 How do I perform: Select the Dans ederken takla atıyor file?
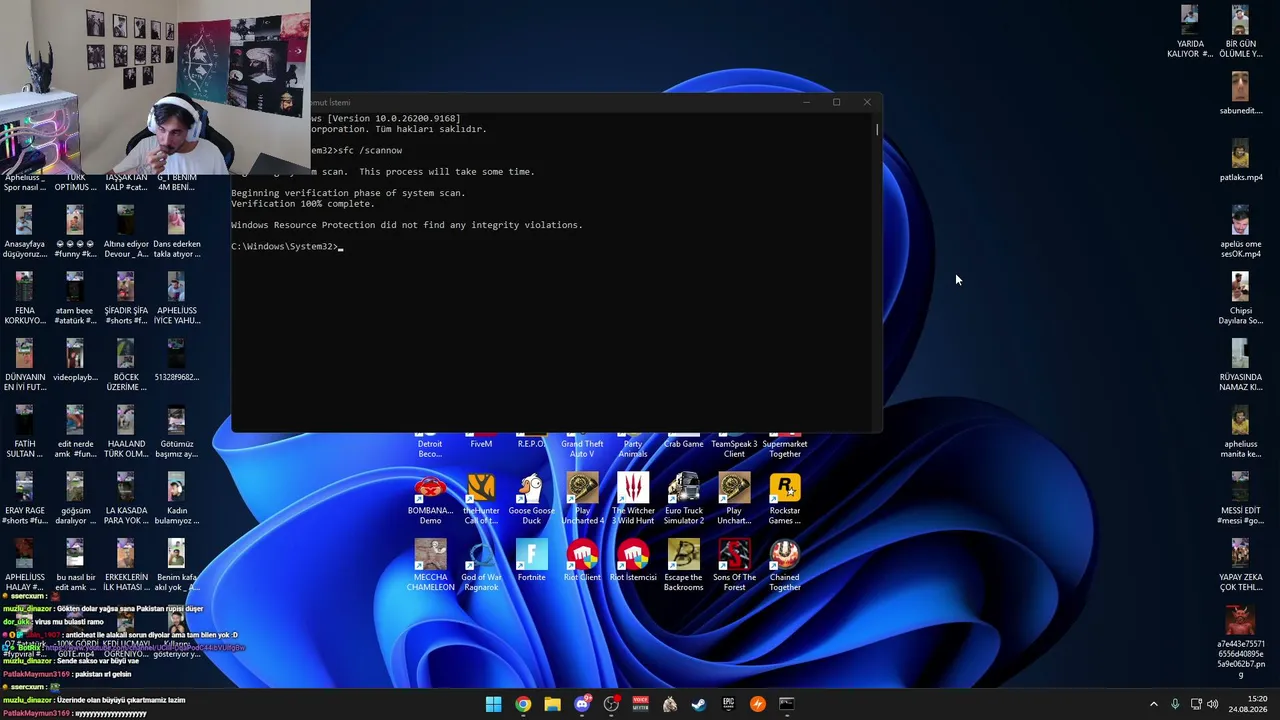[x=176, y=233]
